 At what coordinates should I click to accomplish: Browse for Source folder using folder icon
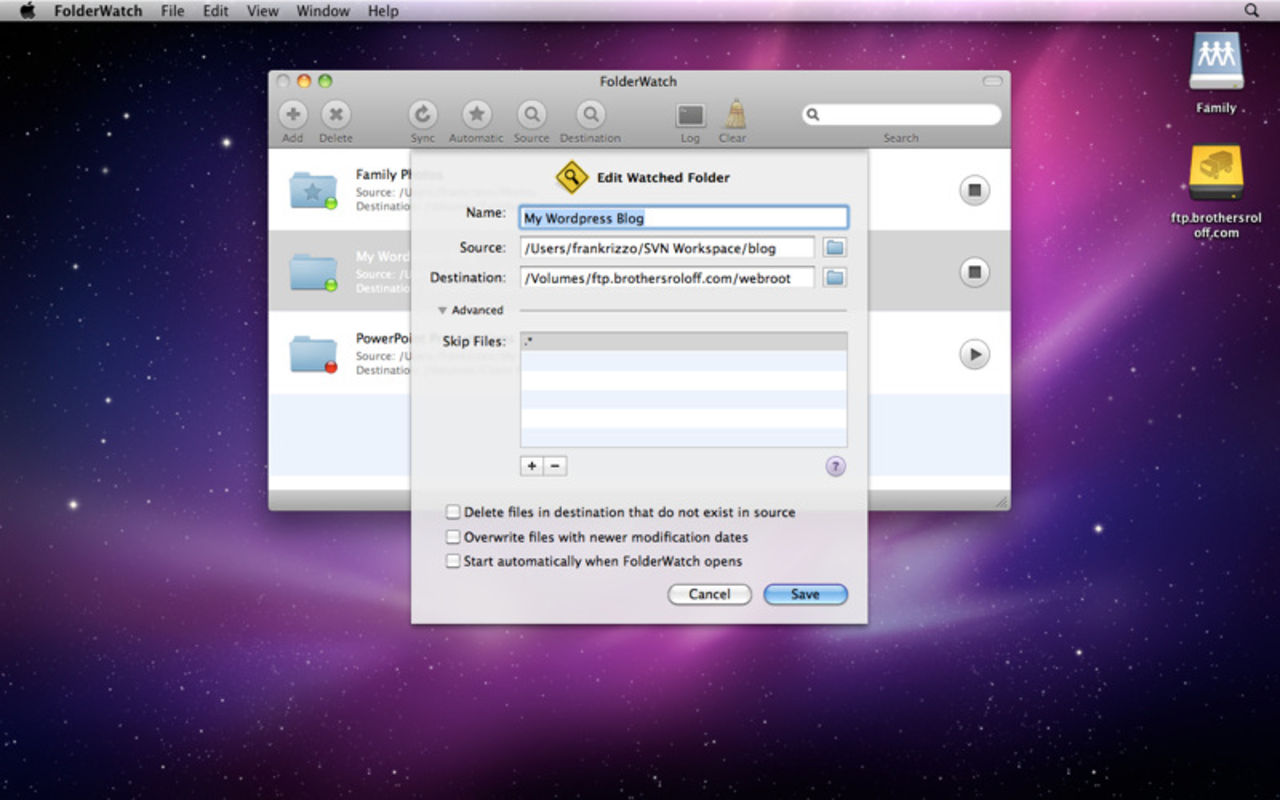coord(834,248)
